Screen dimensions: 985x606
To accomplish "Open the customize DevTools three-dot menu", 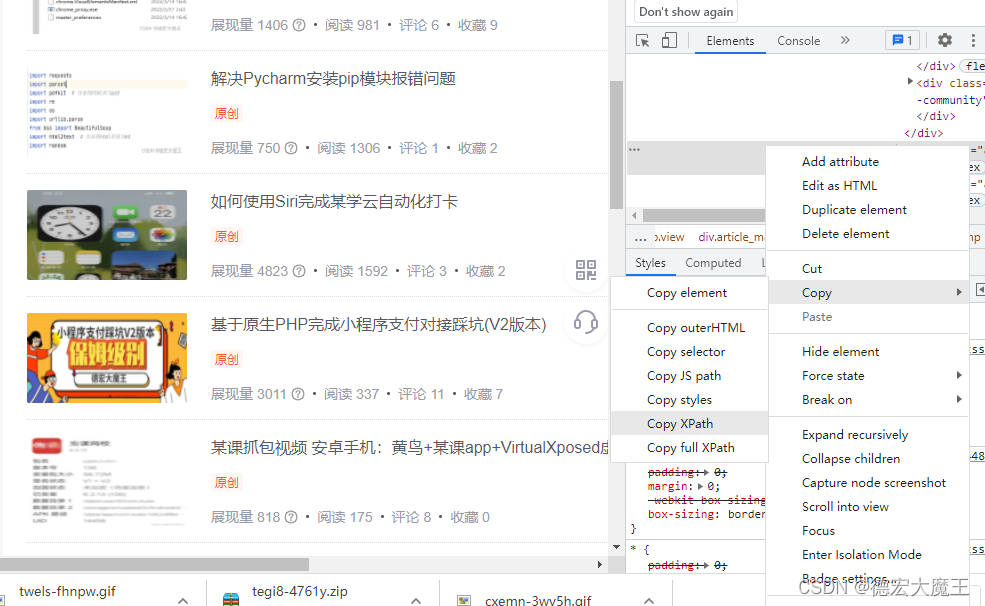I will 973,40.
